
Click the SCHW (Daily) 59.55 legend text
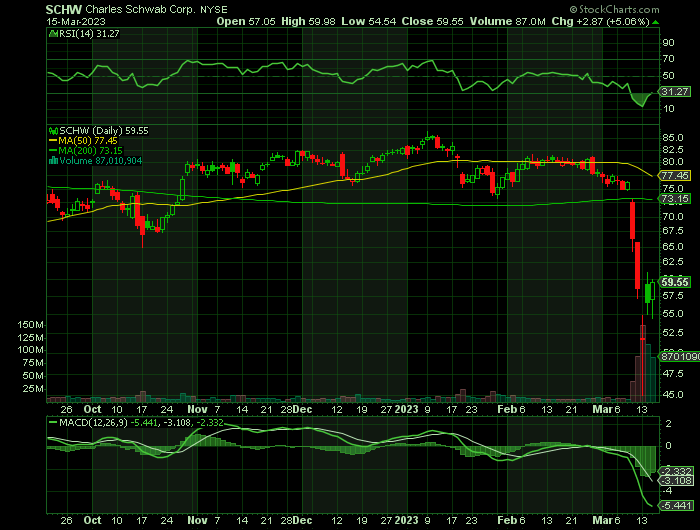(104, 131)
